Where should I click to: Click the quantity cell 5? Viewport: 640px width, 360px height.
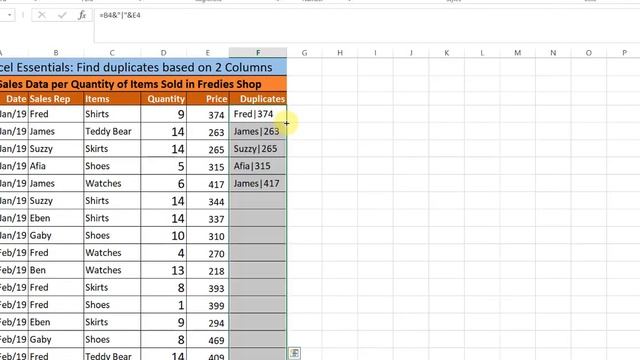pos(164,166)
